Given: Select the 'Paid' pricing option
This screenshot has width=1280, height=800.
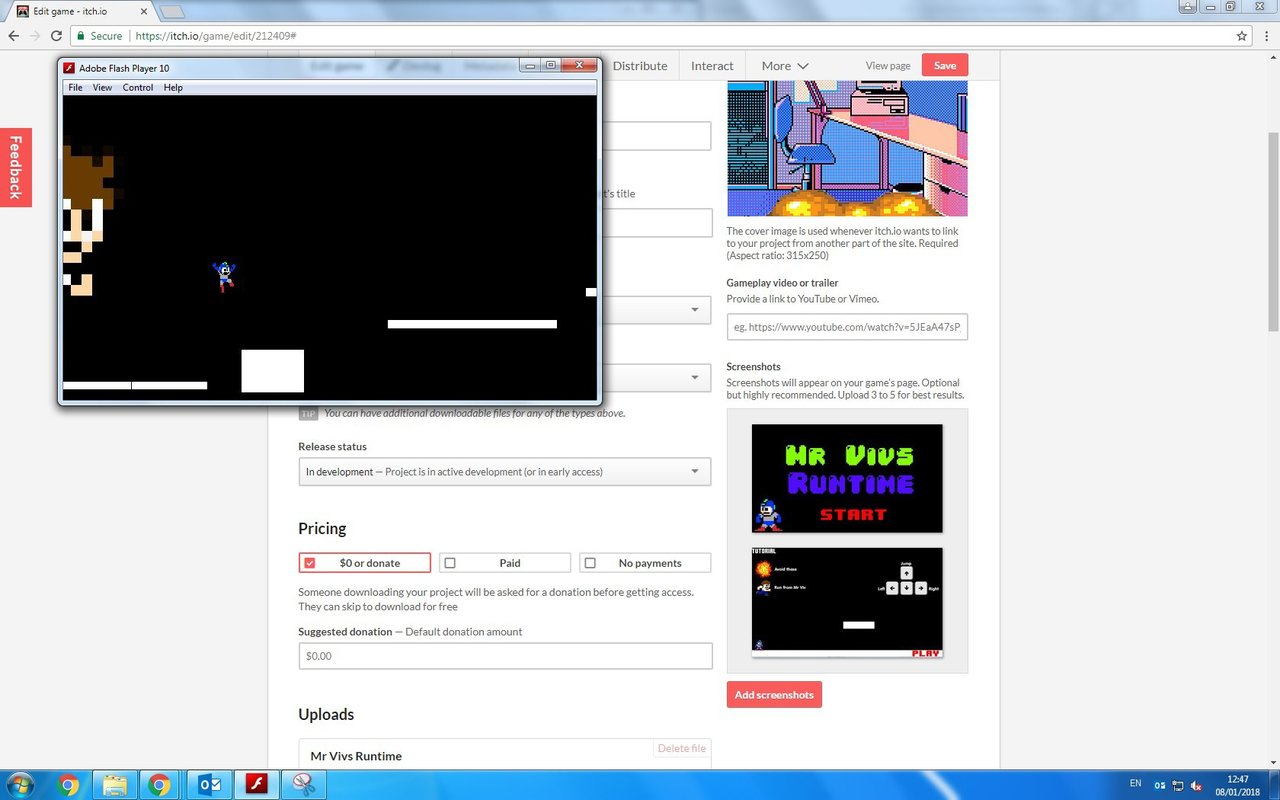Looking at the screenshot, I should tap(505, 563).
